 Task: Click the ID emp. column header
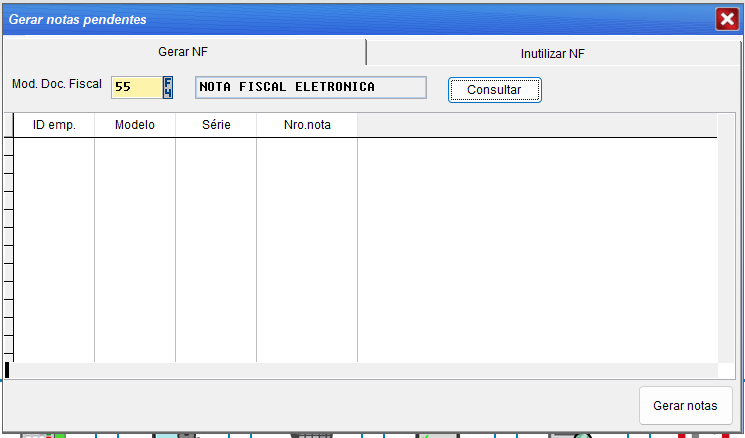[x=54, y=125]
